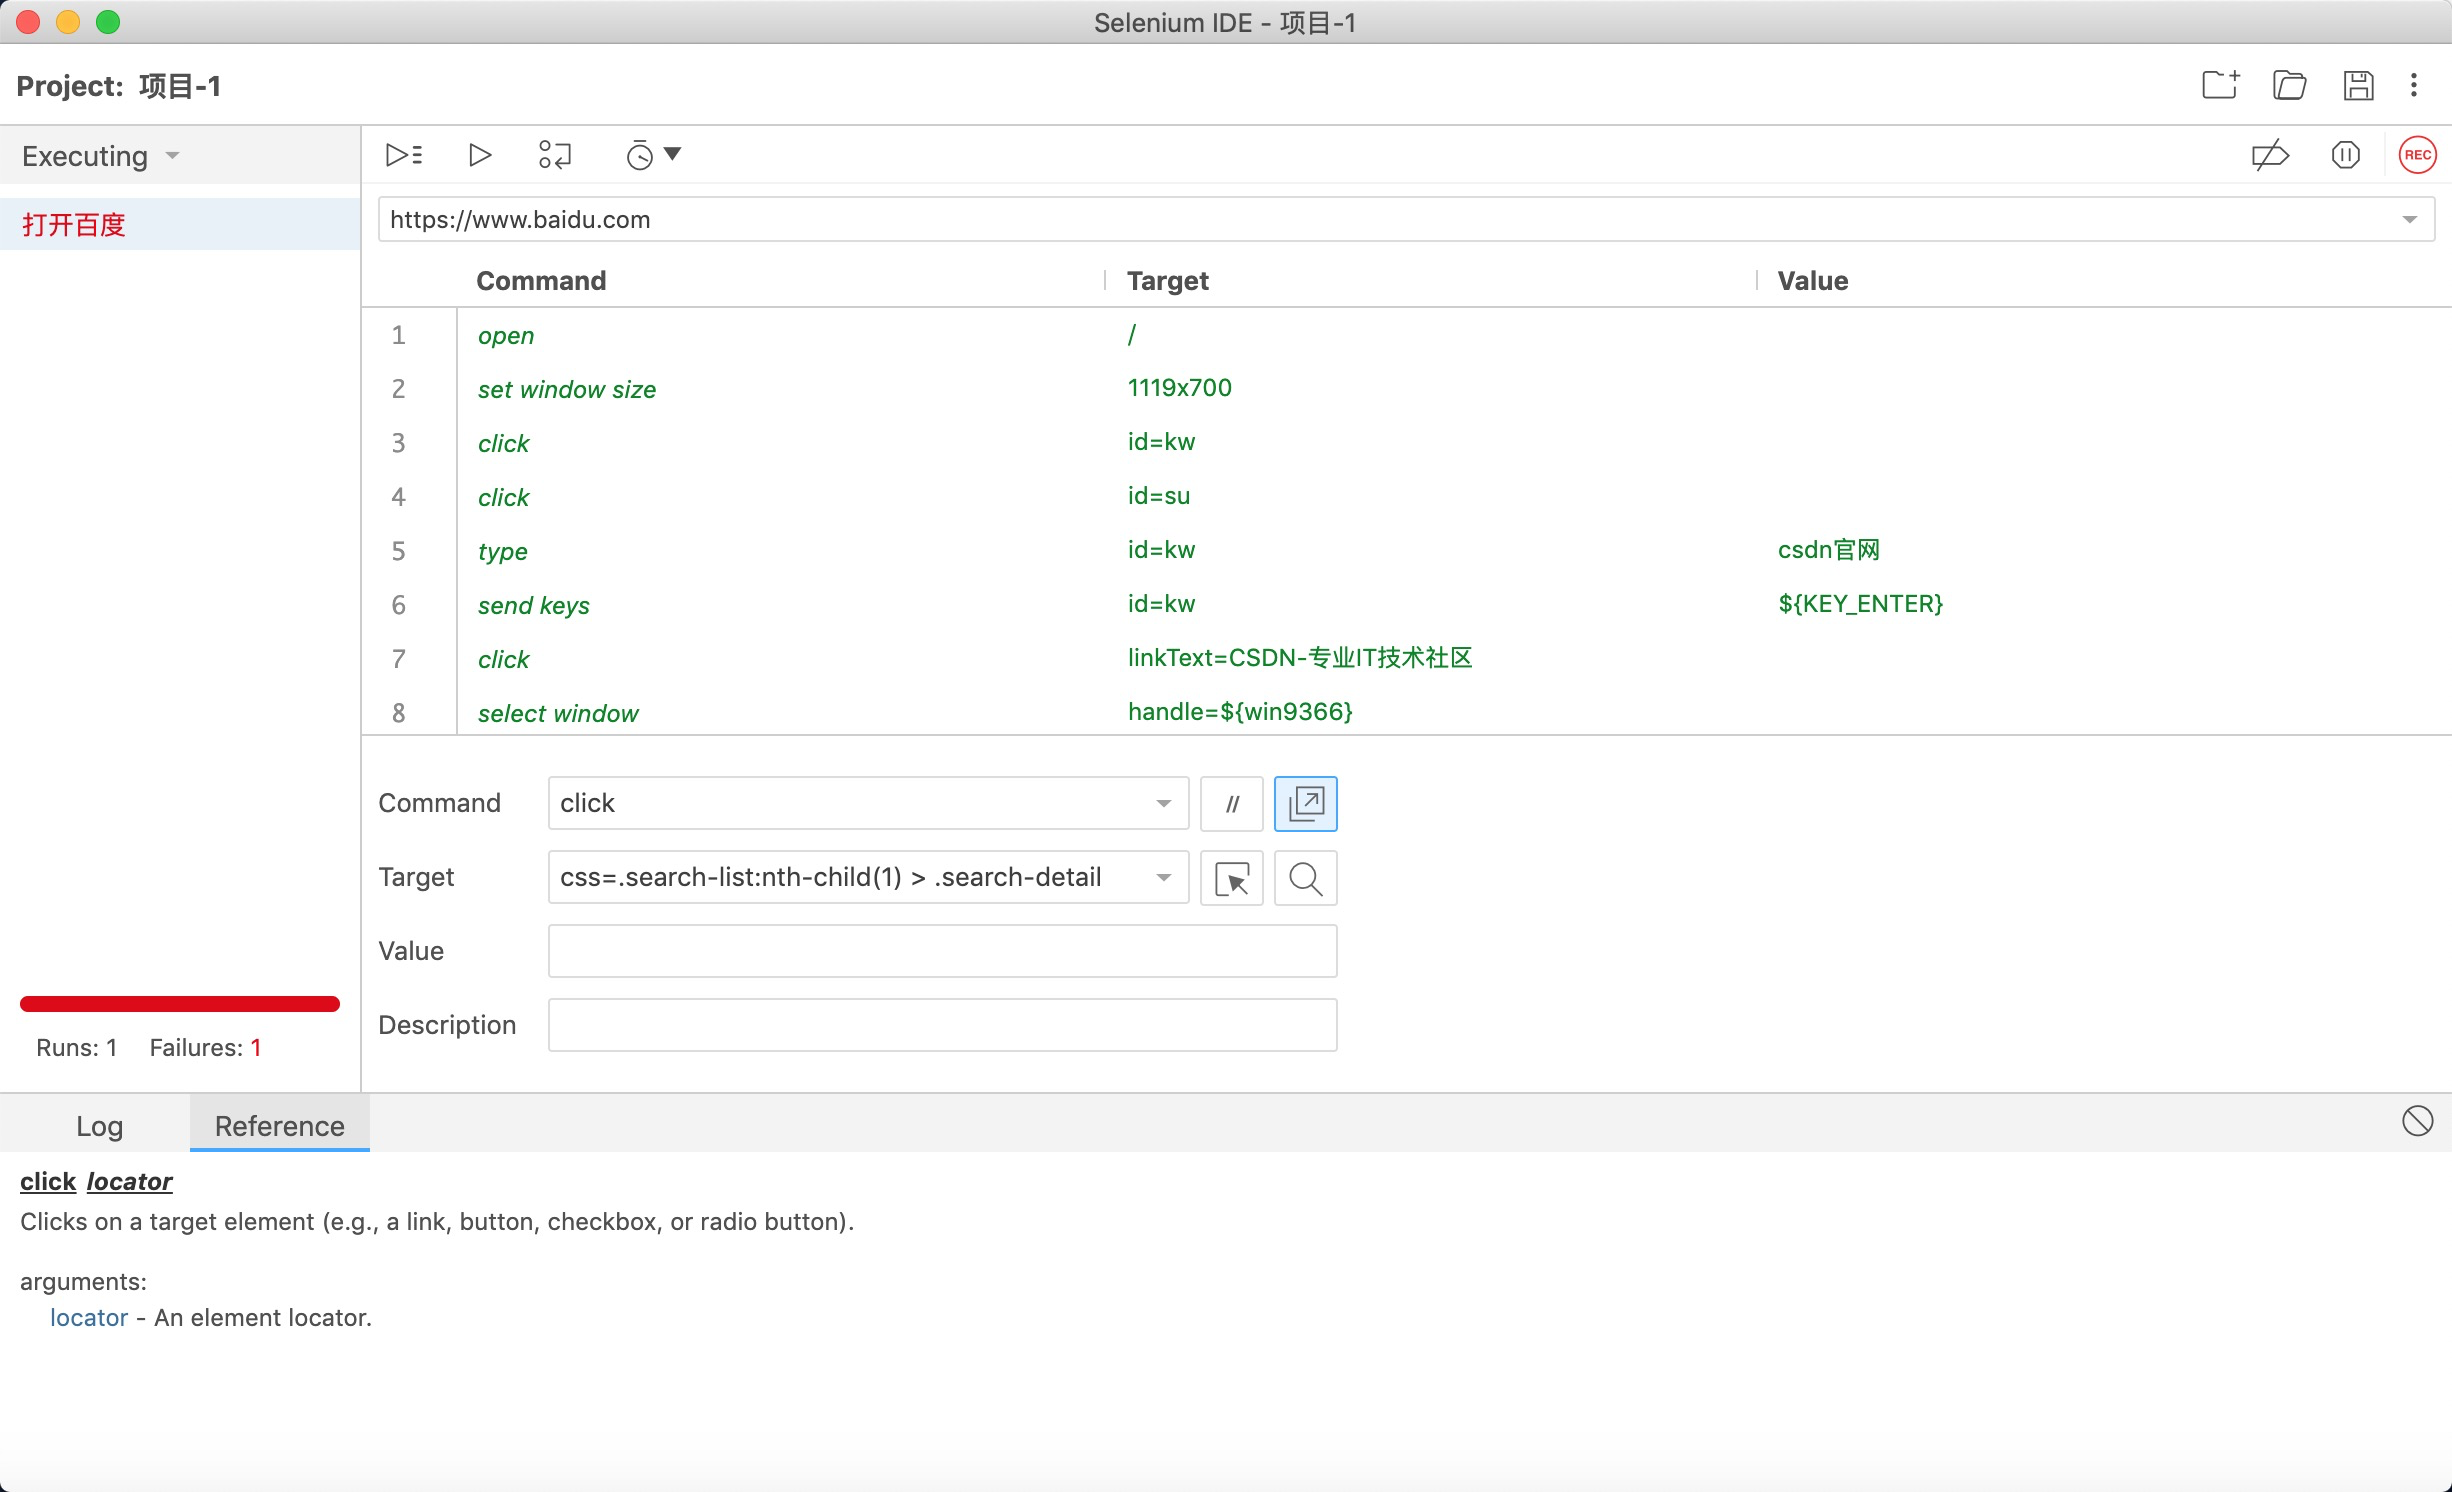Open the three-dot more menu
Viewport: 2452px width, 1492px height.
coord(2414,85)
